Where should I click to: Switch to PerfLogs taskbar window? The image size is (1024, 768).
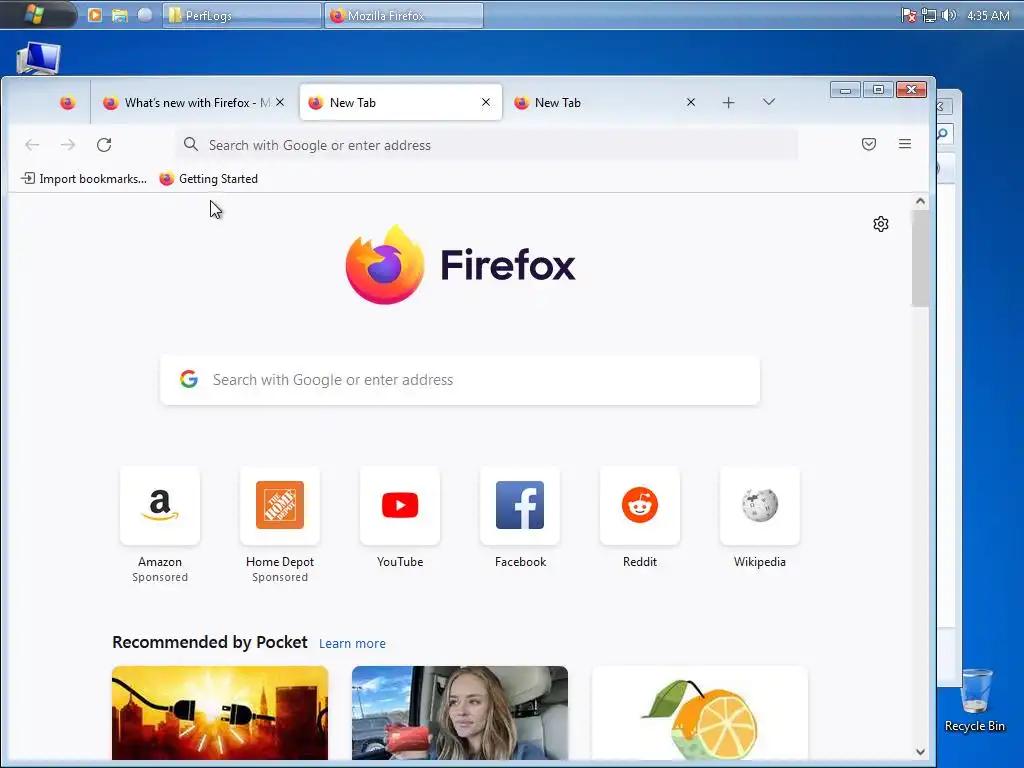coord(242,15)
